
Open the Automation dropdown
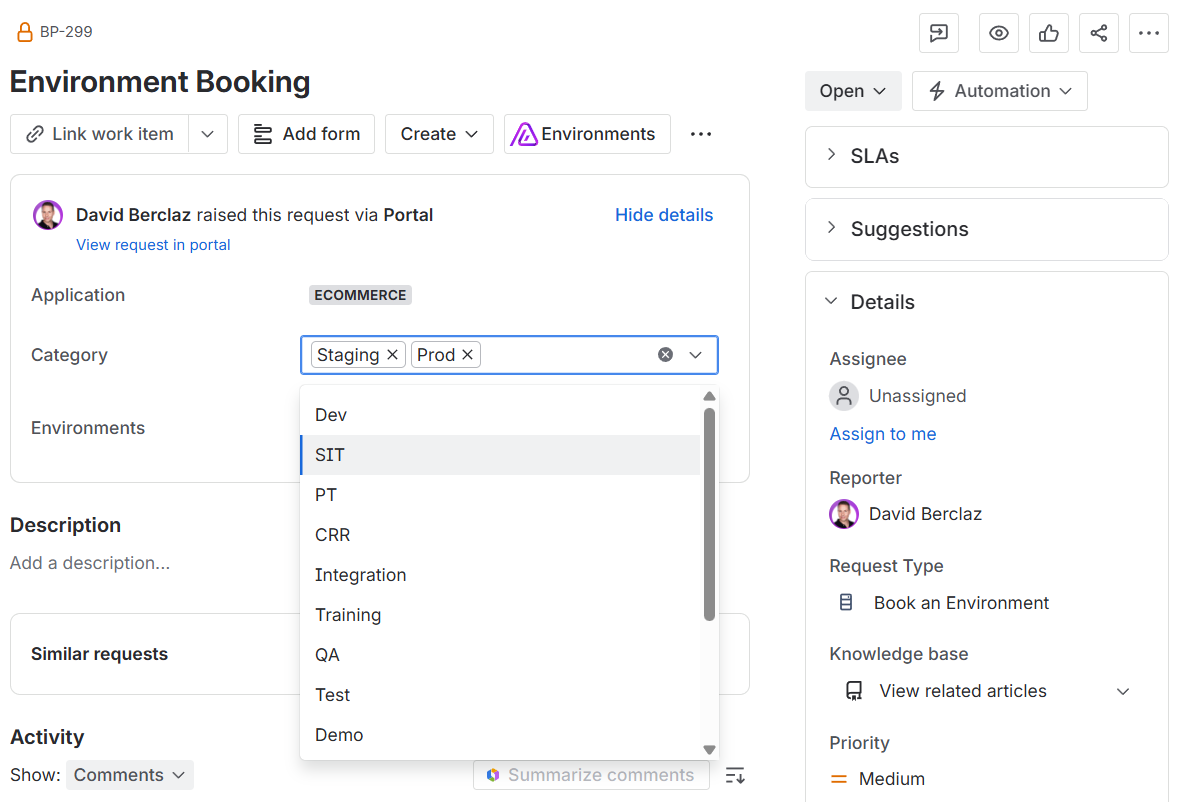click(1000, 91)
